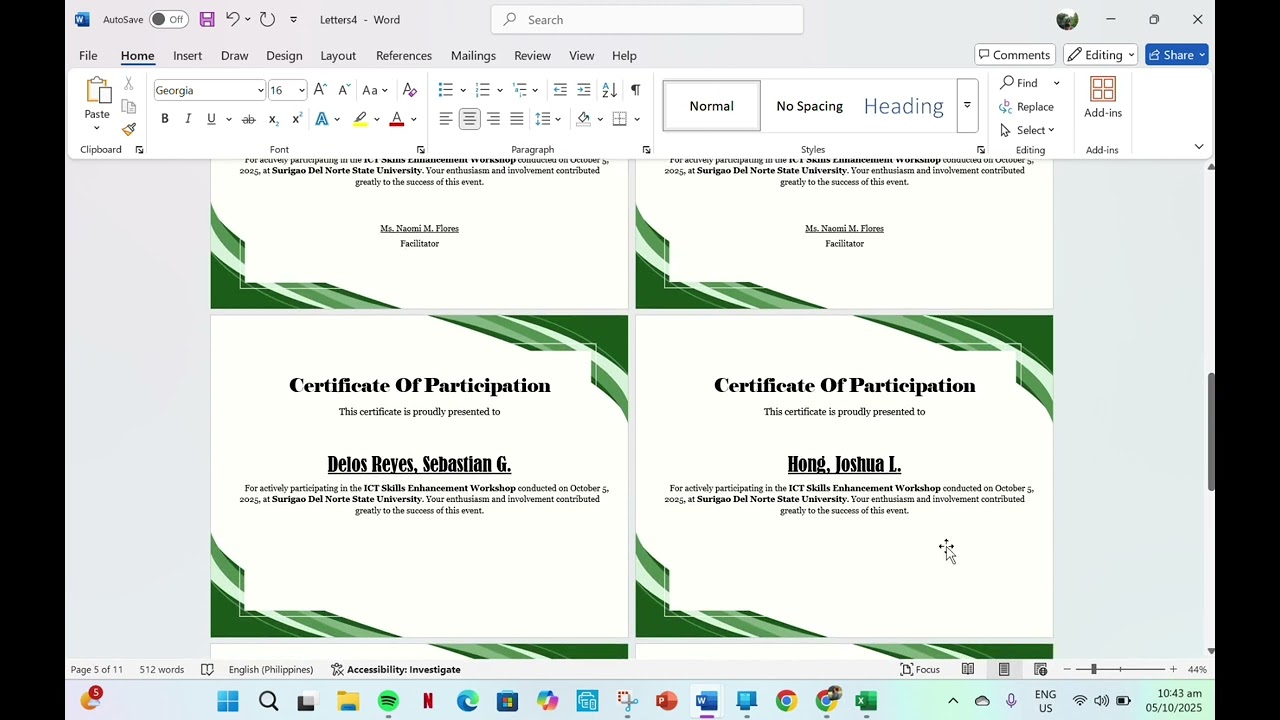Apply subscript formatting

click(273, 119)
